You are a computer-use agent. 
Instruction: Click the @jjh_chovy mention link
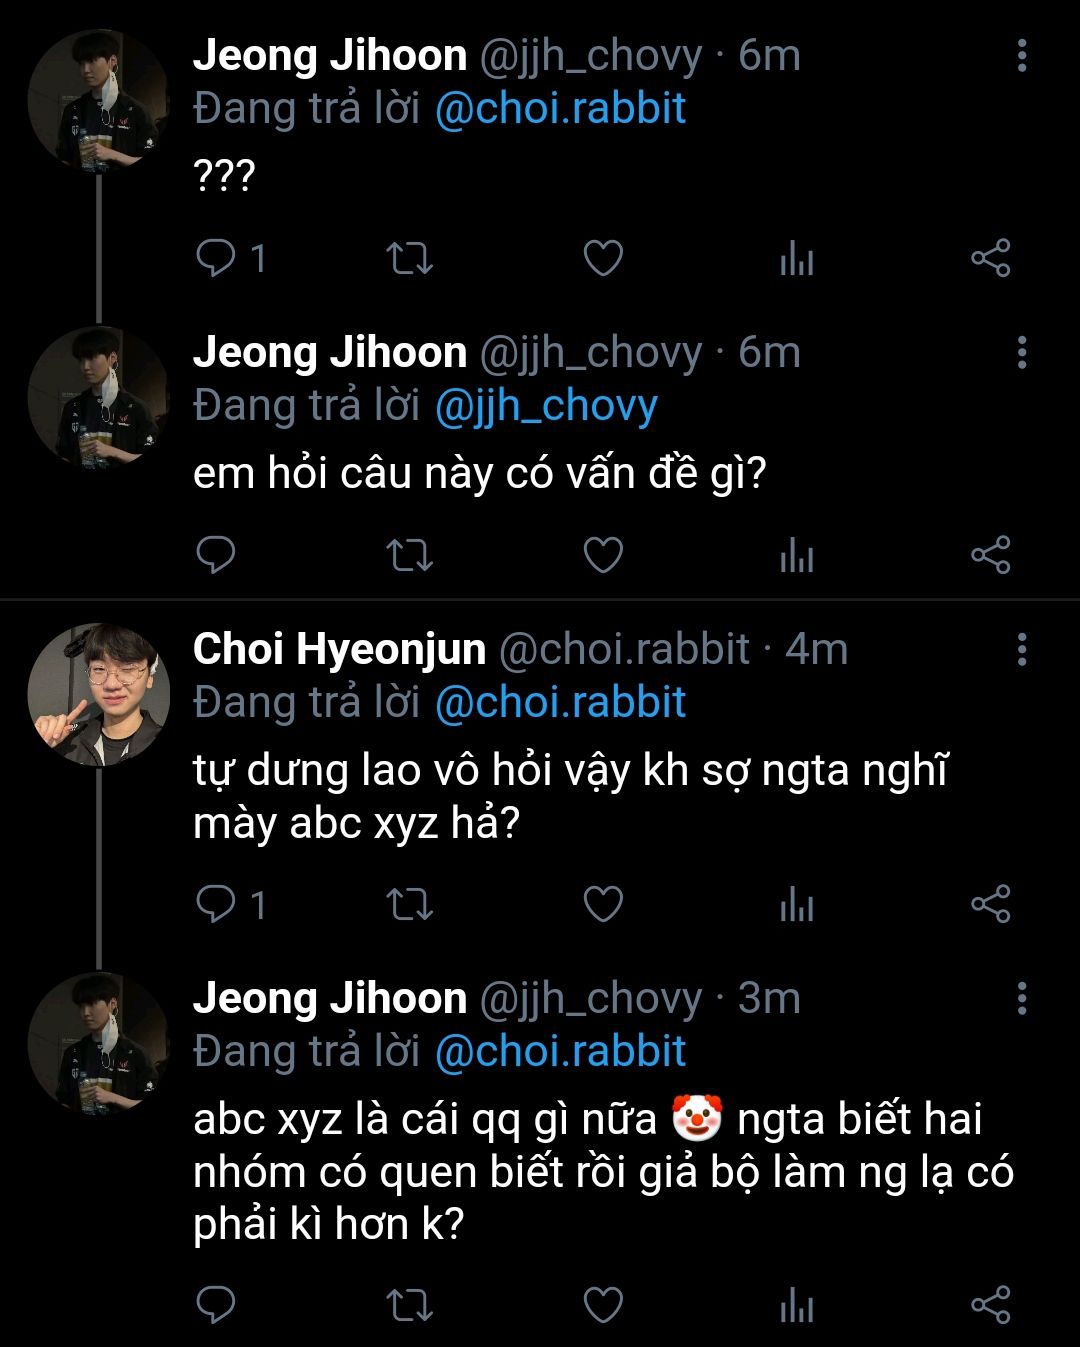(x=546, y=406)
